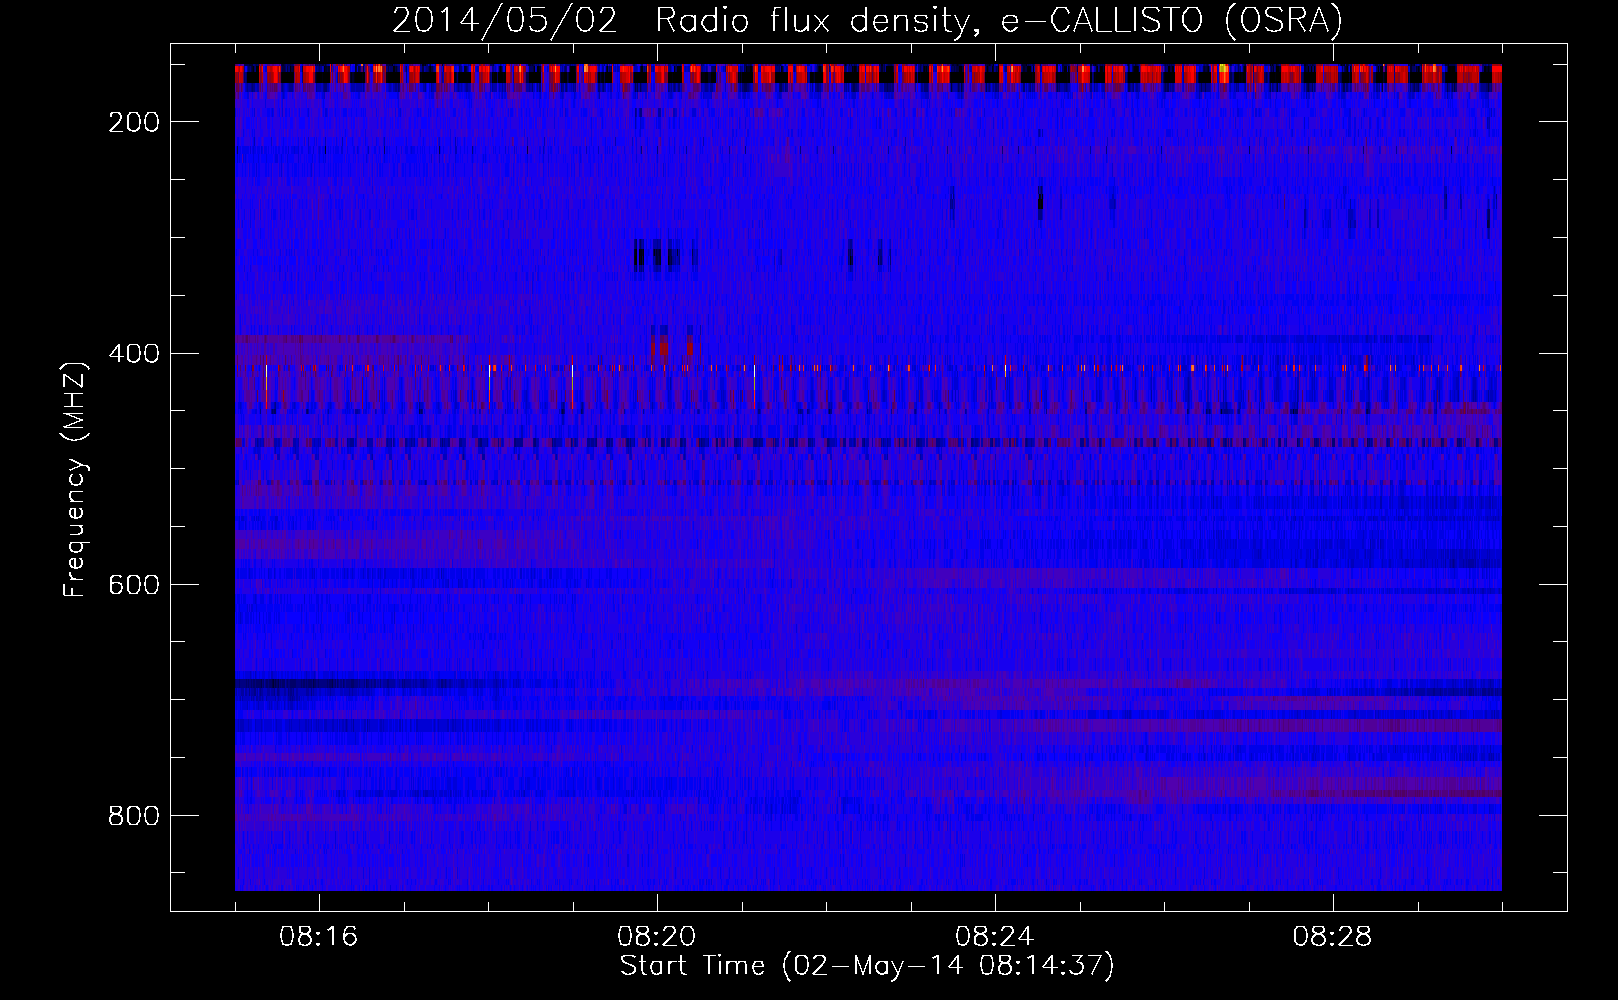The height and width of the screenshot is (1000, 1618).
Task: Select the 'Frequency (MHZ)' axis label
Action: (x=75, y=479)
